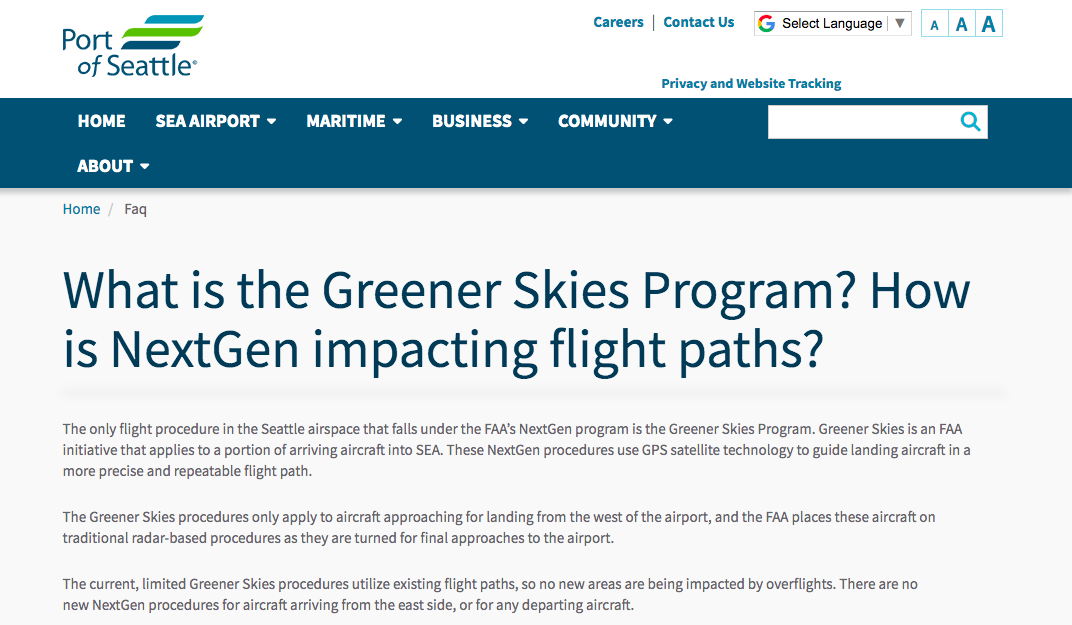Image resolution: width=1072 pixels, height=625 pixels.
Task: Open the About menu
Action: pyautogui.click(x=113, y=166)
